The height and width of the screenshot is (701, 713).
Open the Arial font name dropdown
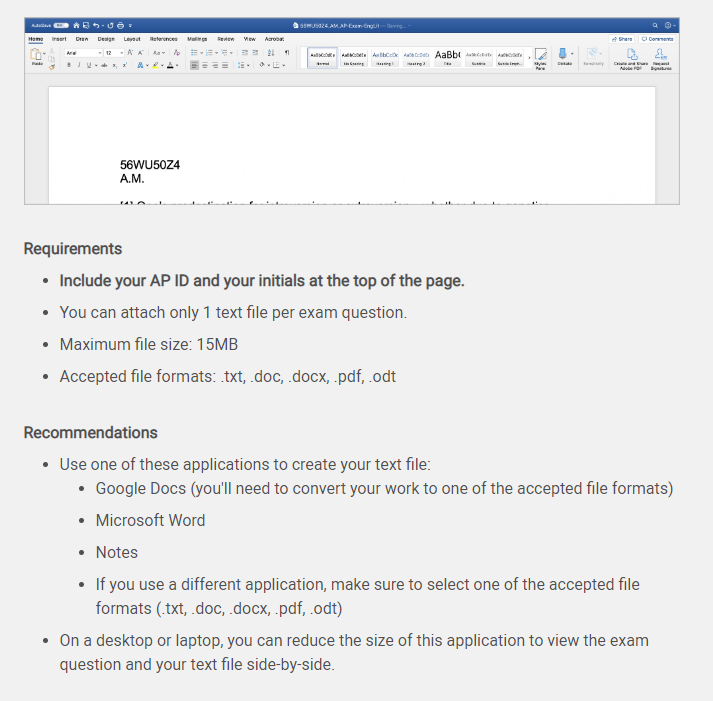[x=83, y=53]
